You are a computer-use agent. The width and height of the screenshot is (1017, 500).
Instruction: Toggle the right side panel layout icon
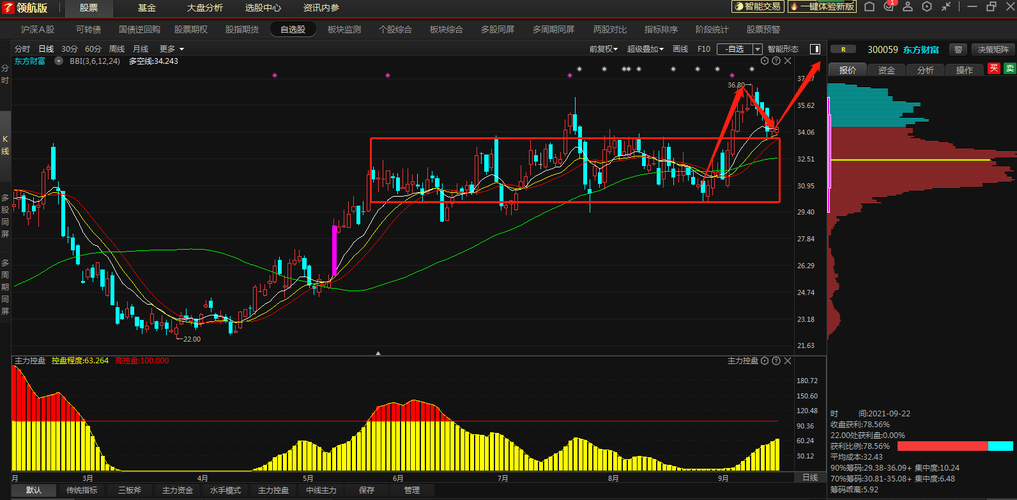pos(815,49)
